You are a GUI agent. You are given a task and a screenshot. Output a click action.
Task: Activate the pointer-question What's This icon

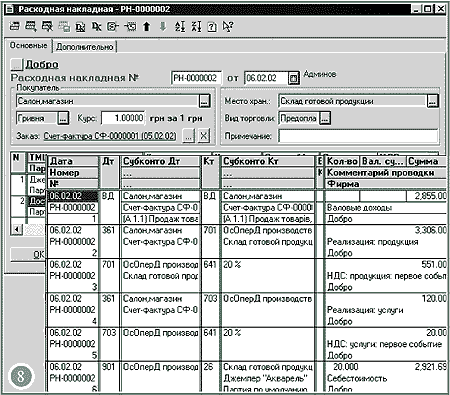pyautogui.click(x=228, y=26)
